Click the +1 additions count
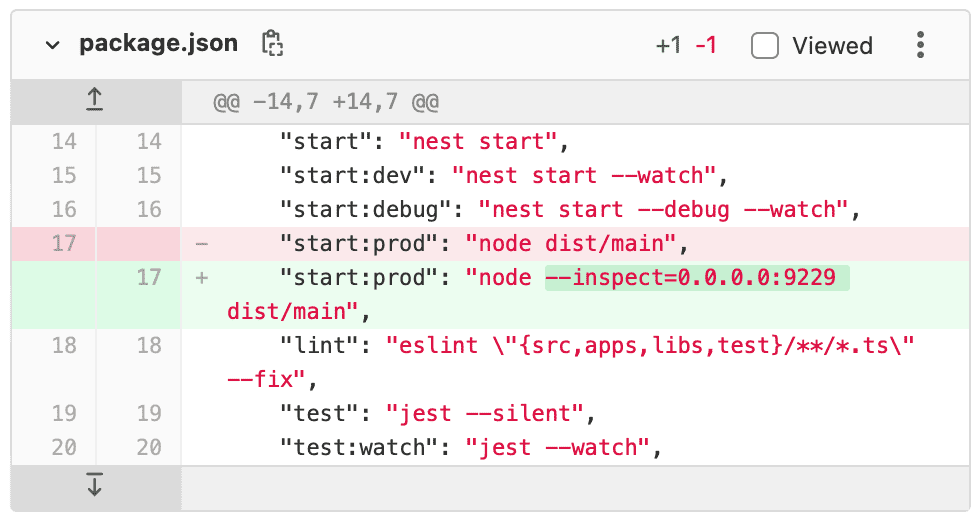The height and width of the screenshot is (522, 978). [668, 46]
